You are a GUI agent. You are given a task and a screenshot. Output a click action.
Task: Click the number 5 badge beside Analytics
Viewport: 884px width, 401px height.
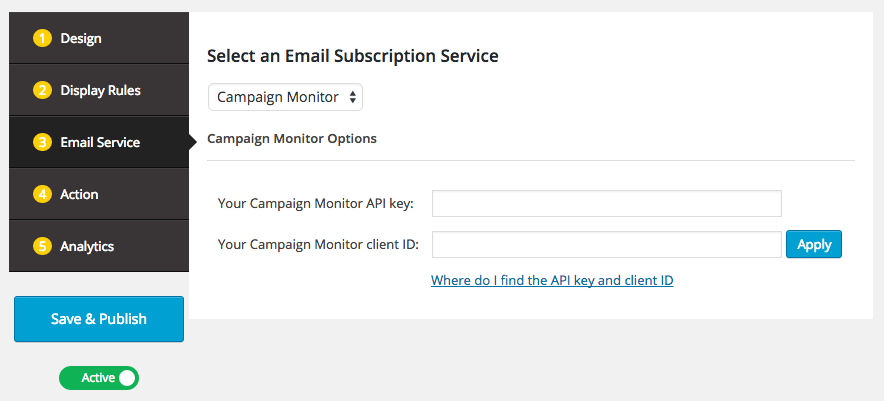pyautogui.click(x=42, y=247)
